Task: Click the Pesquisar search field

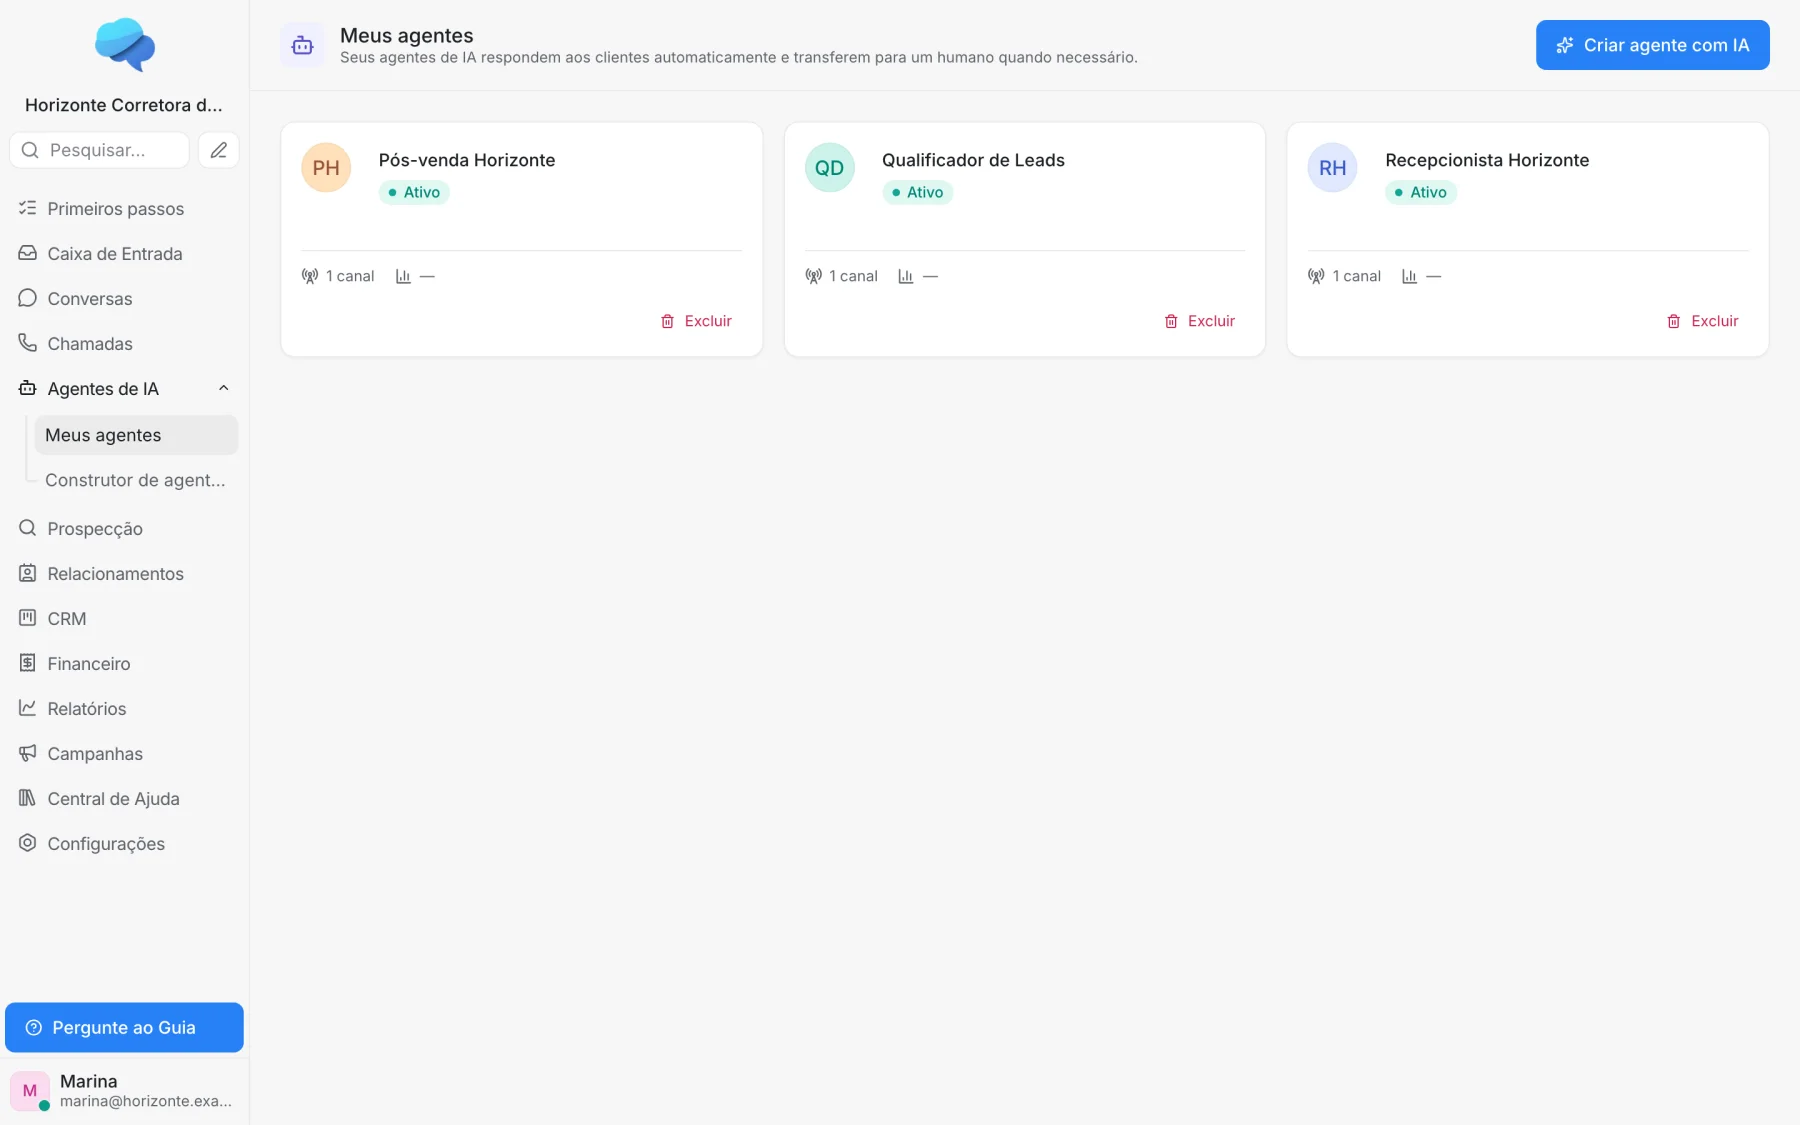Action: point(99,150)
